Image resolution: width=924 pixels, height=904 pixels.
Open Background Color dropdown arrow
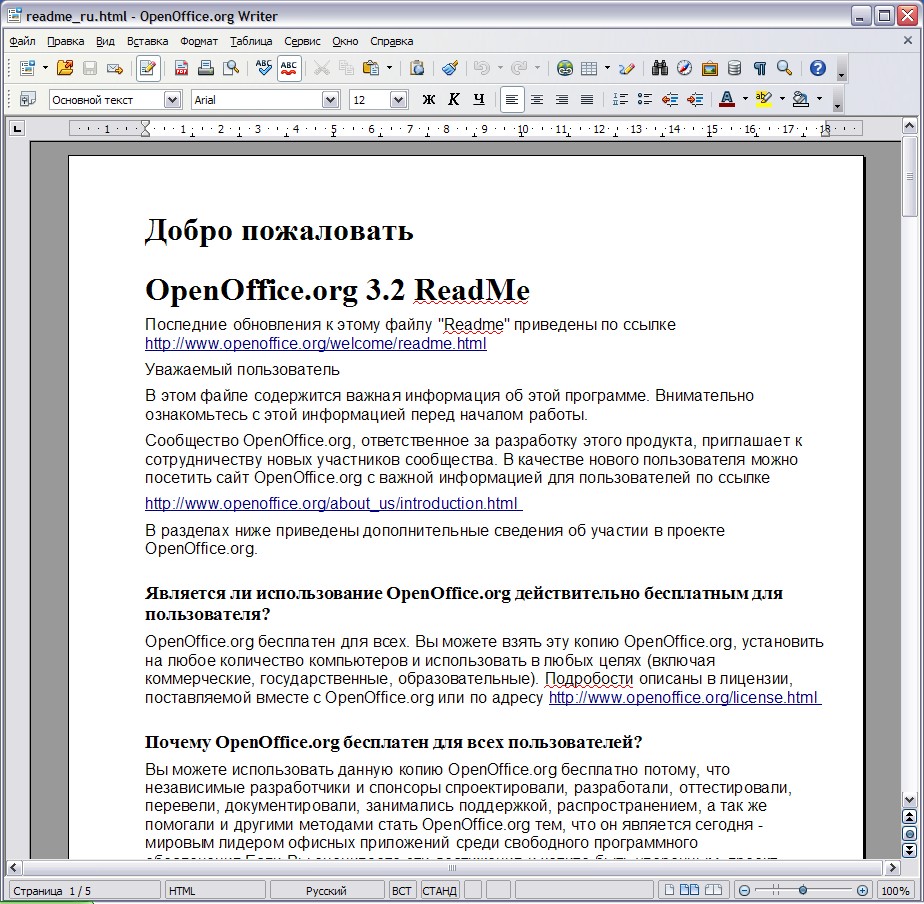tap(819, 100)
